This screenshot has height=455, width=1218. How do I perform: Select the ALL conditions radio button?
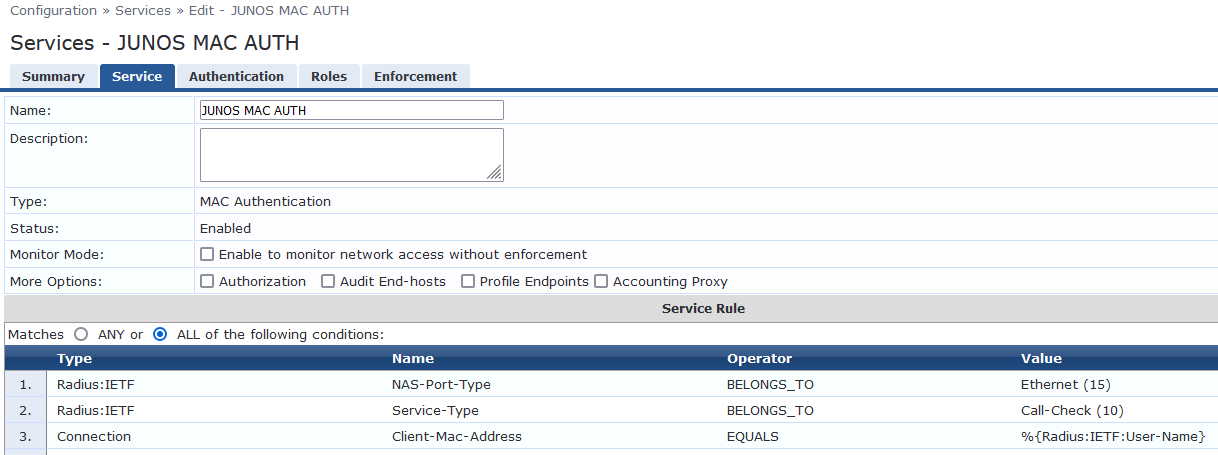[160, 335]
